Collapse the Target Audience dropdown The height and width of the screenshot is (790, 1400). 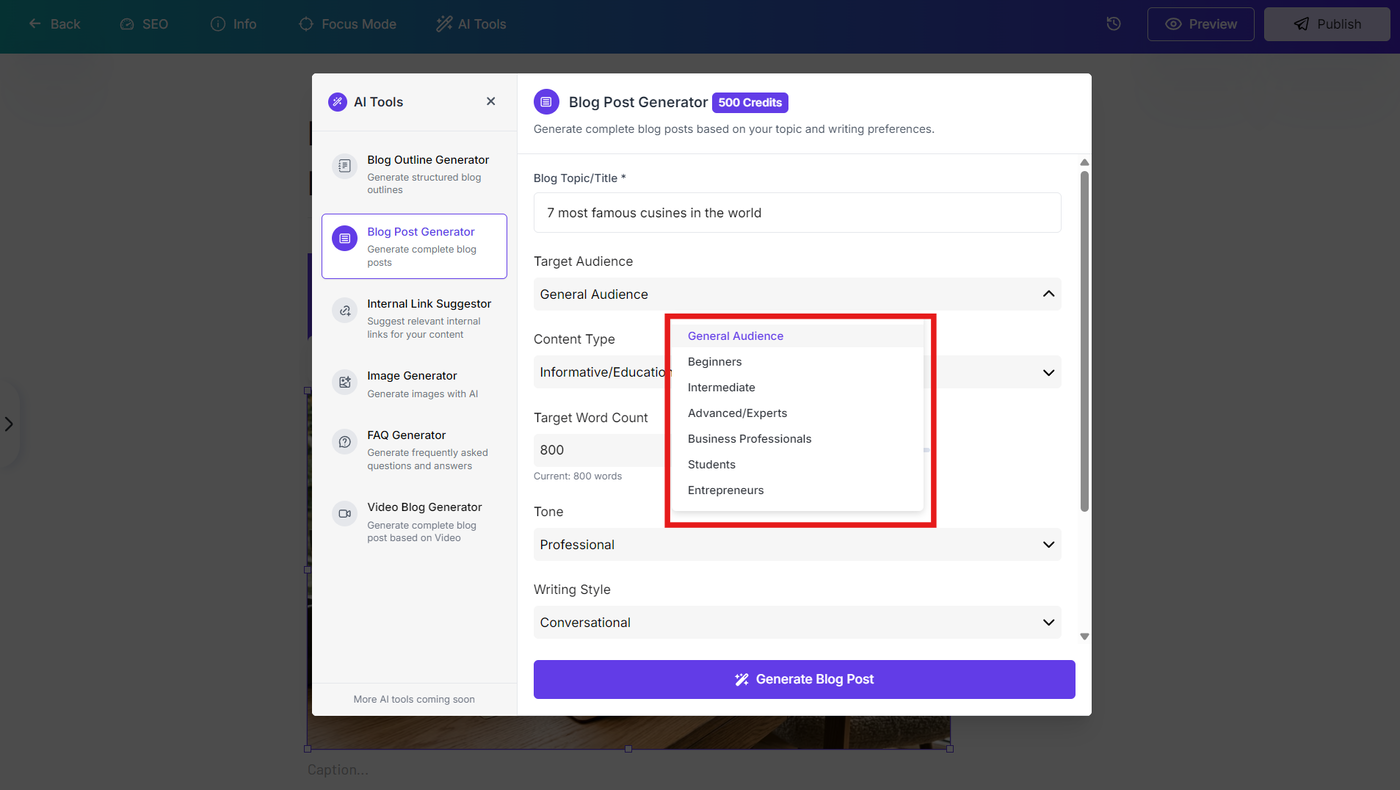1048,294
